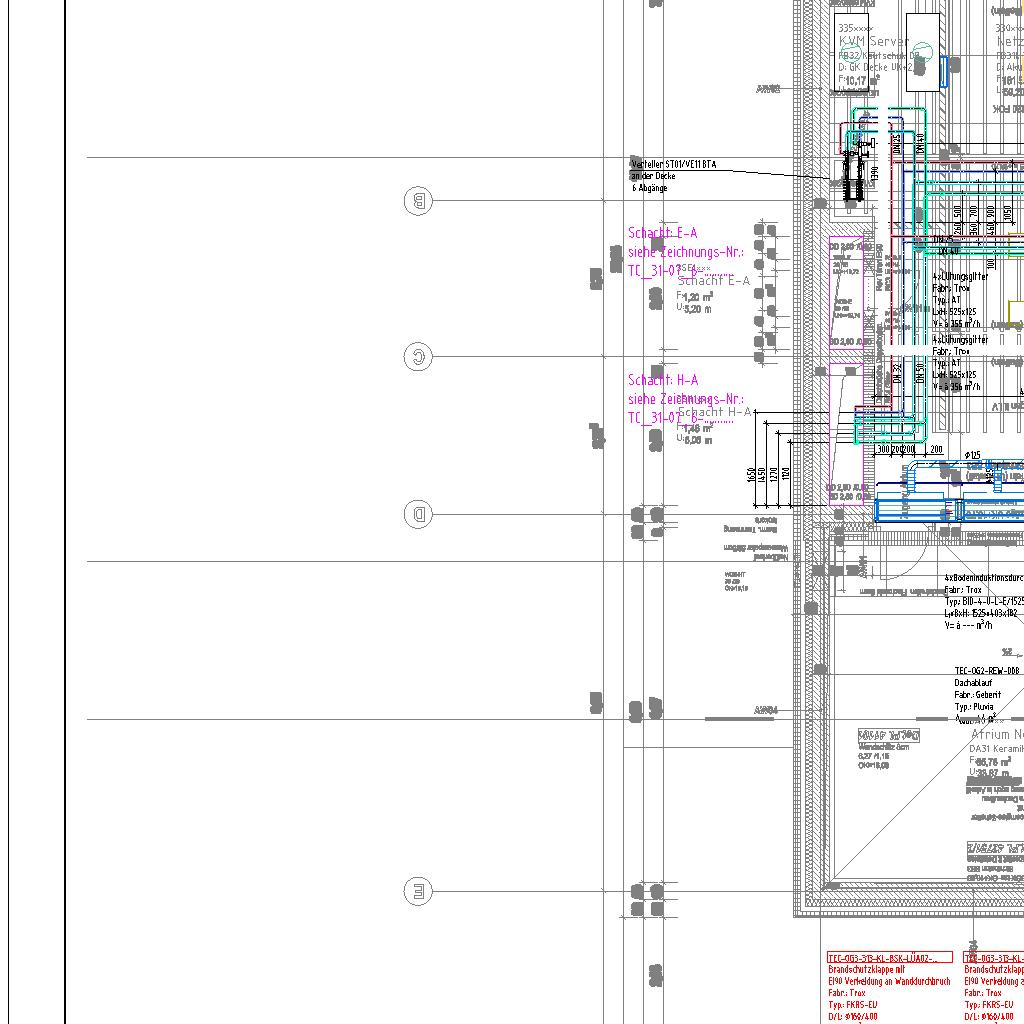Click vertical dimension '1270'
1024x1024 pixels.
pyautogui.click(x=774, y=475)
